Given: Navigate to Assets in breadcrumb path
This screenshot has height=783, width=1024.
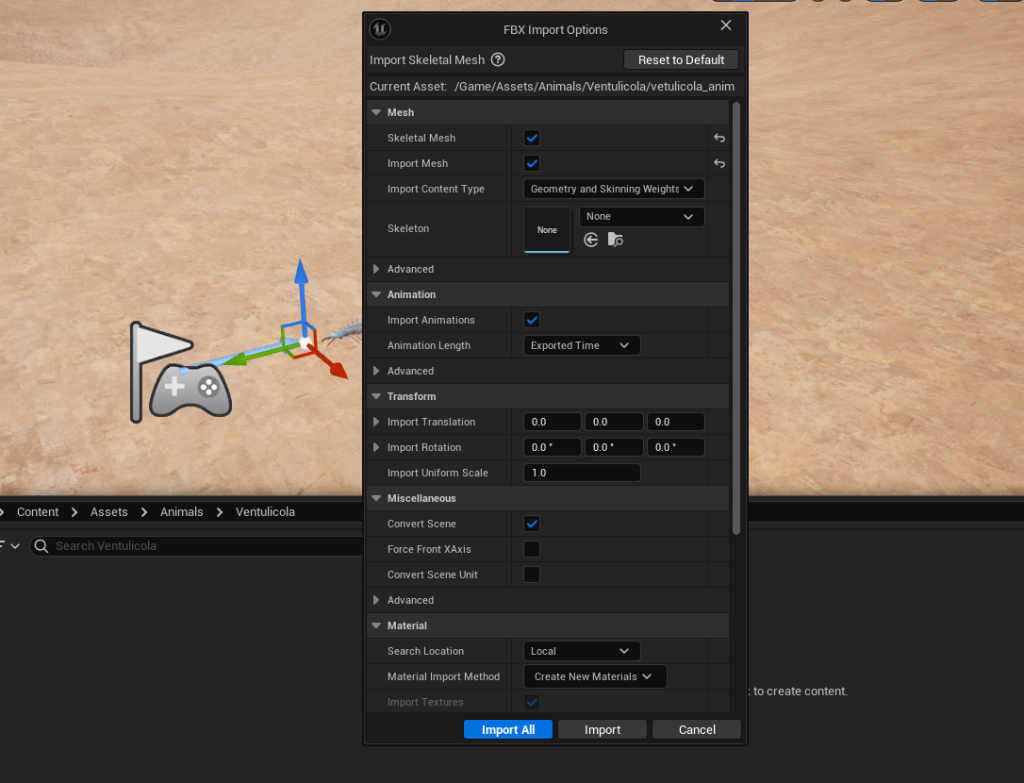Looking at the screenshot, I should pyautogui.click(x=109, y=512).
